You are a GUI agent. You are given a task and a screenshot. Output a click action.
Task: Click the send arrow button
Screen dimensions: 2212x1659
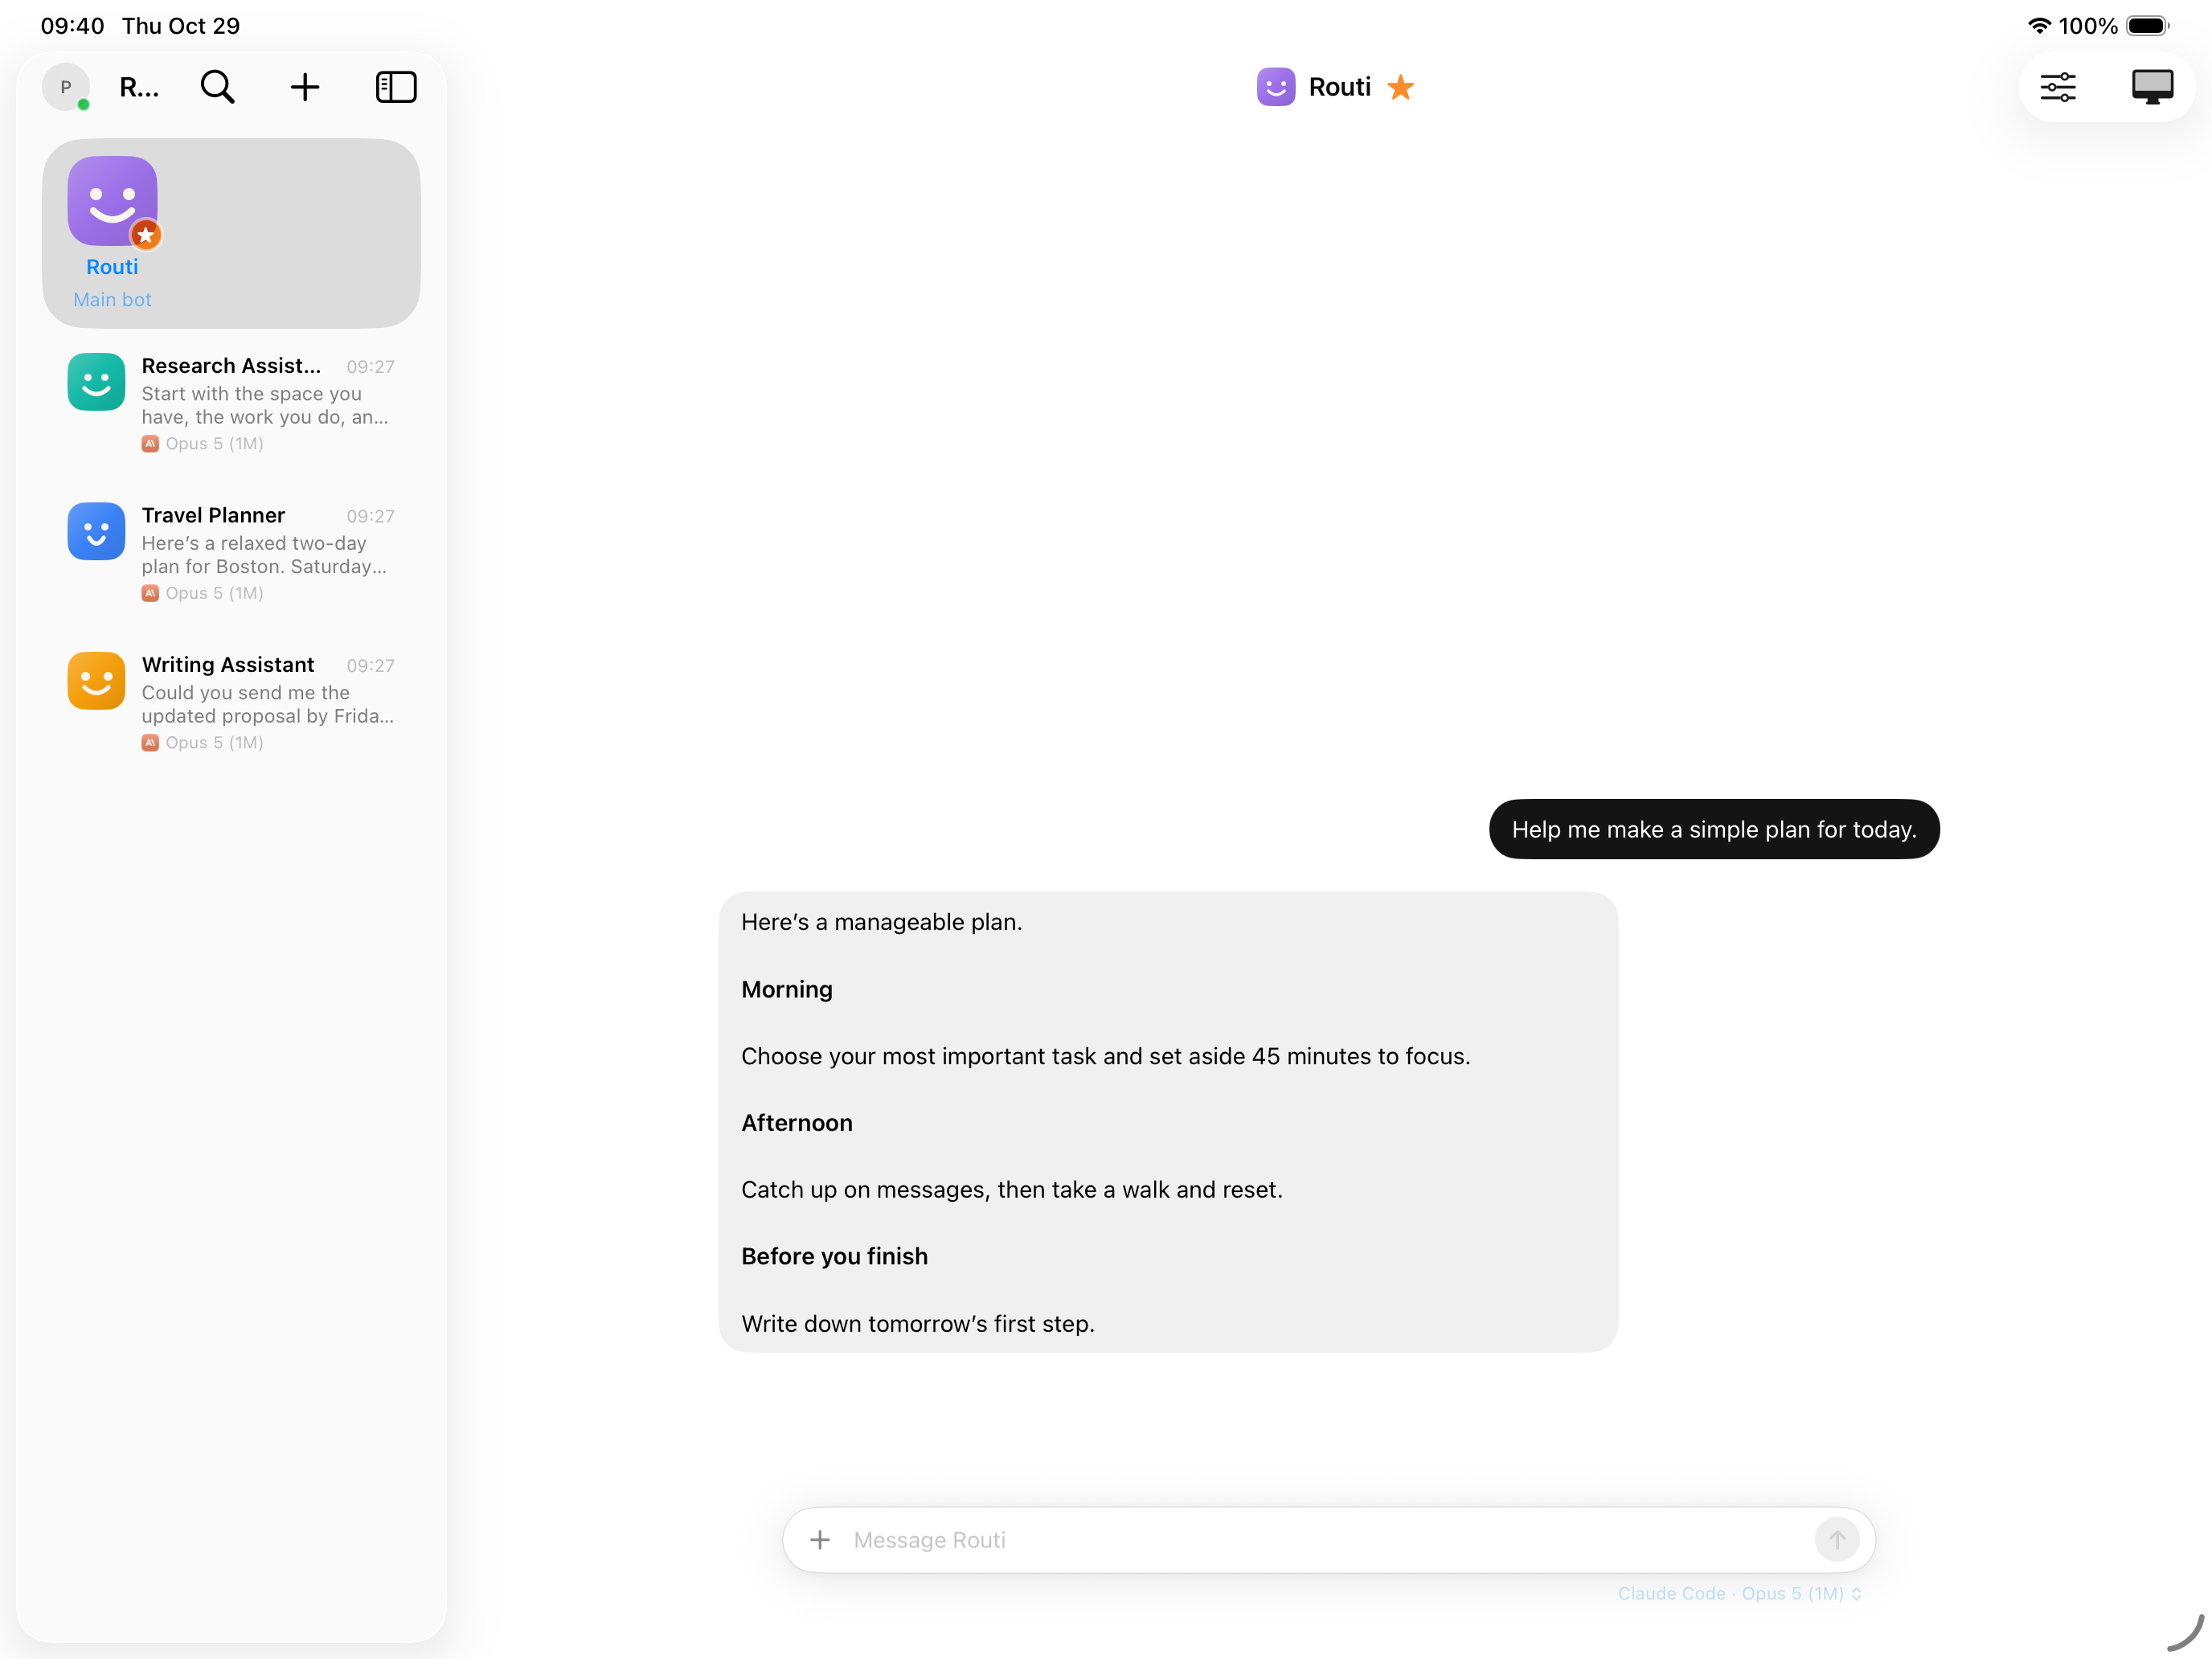[x=1836, y=1540]
